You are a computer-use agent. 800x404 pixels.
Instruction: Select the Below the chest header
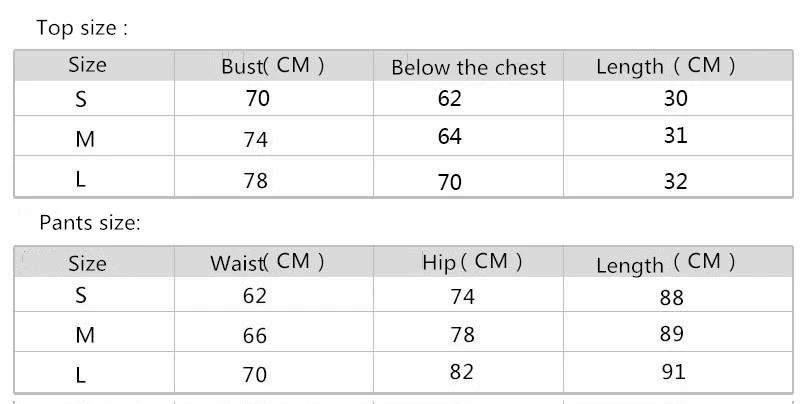click(x=468, y=67)
